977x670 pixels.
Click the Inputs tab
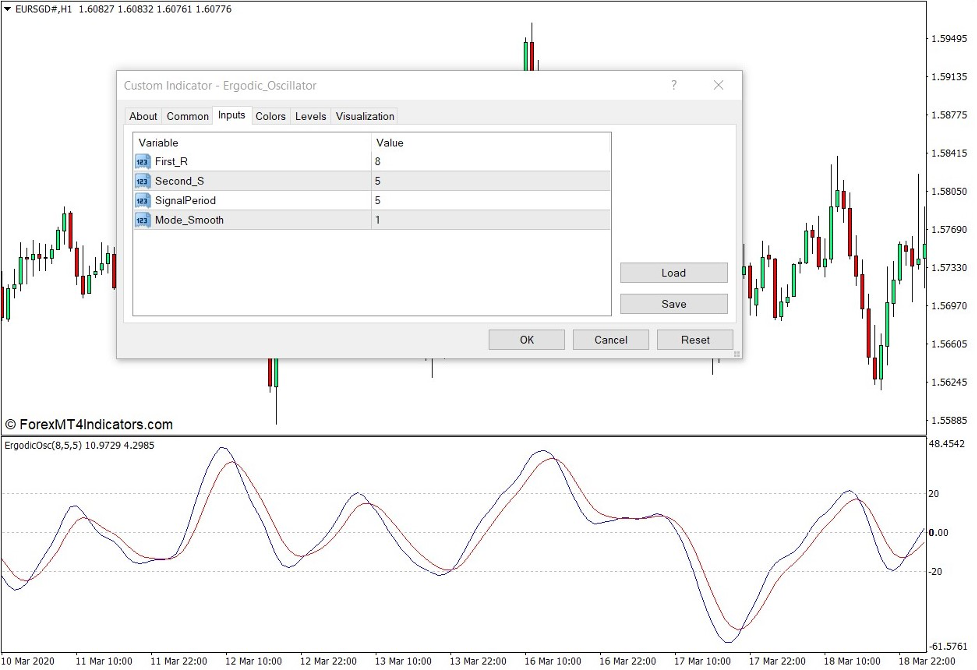232,115
